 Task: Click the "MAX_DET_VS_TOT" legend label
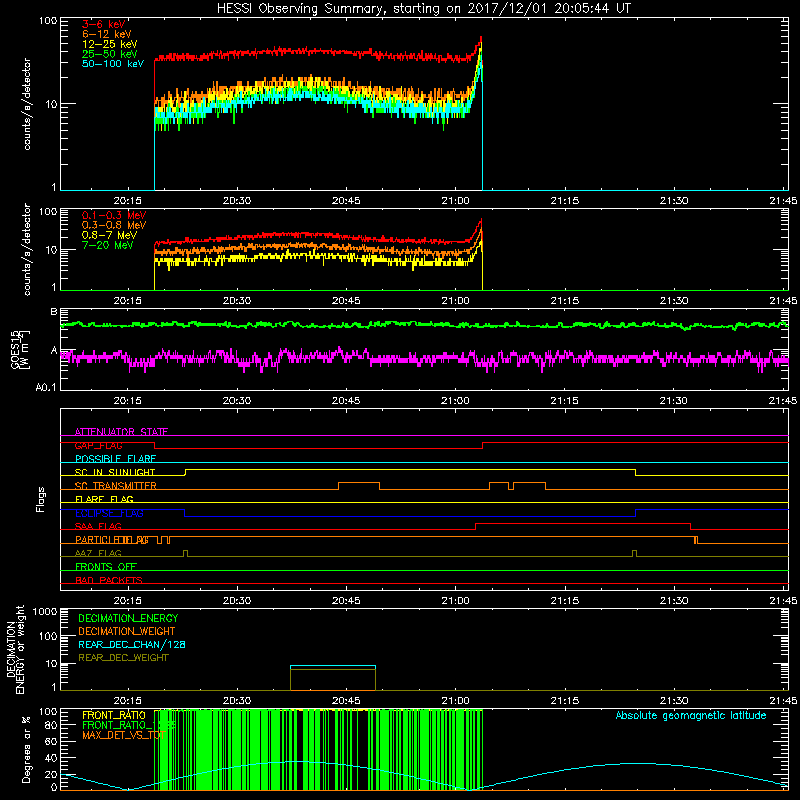pyautogui.click(x=123, y=735)
